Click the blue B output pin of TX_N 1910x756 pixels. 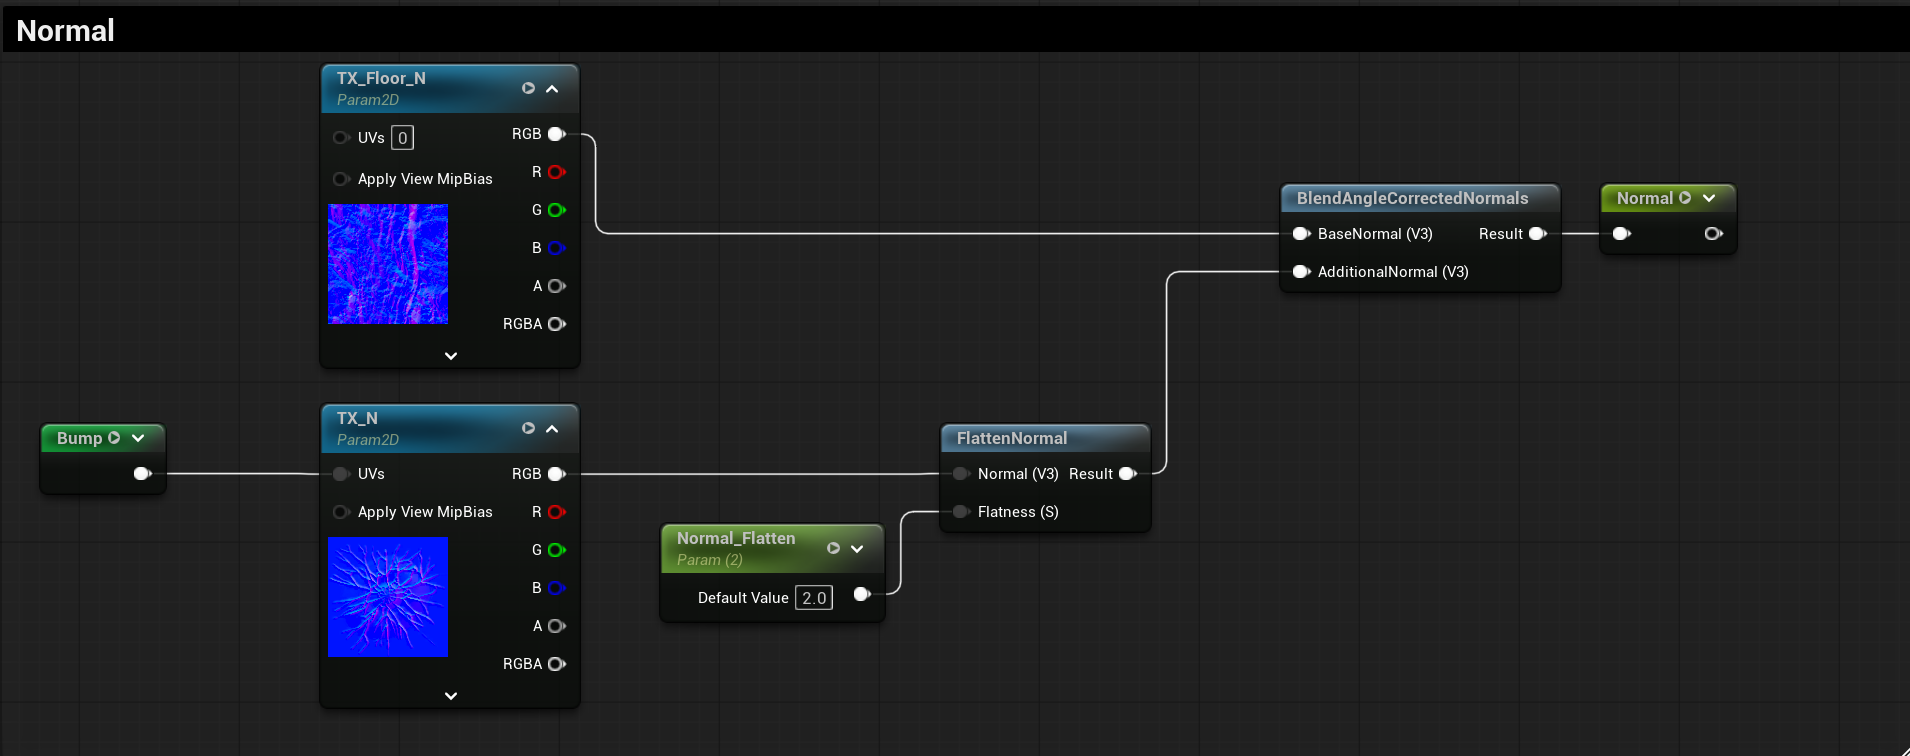(x=557, y=588)
